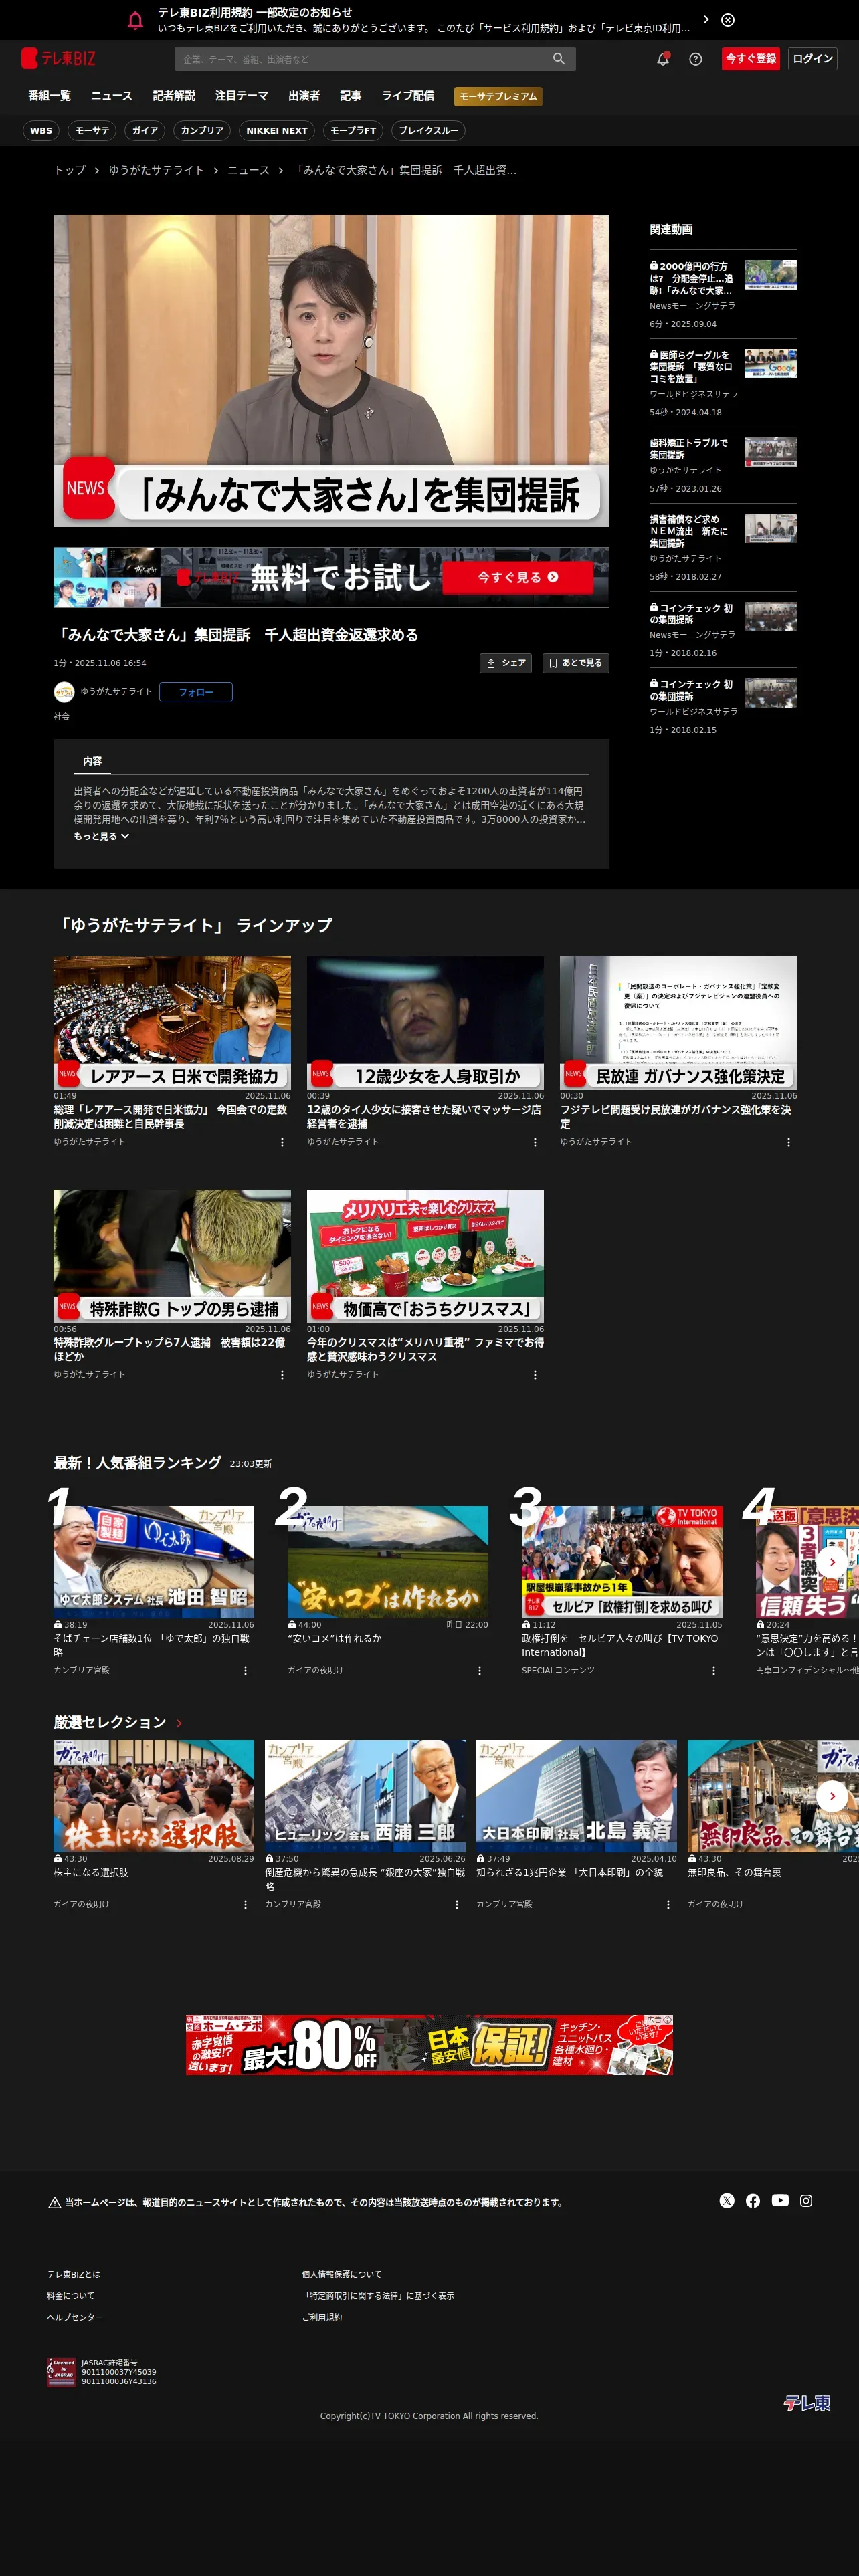Select the ガイア program chip

[145, 131]
